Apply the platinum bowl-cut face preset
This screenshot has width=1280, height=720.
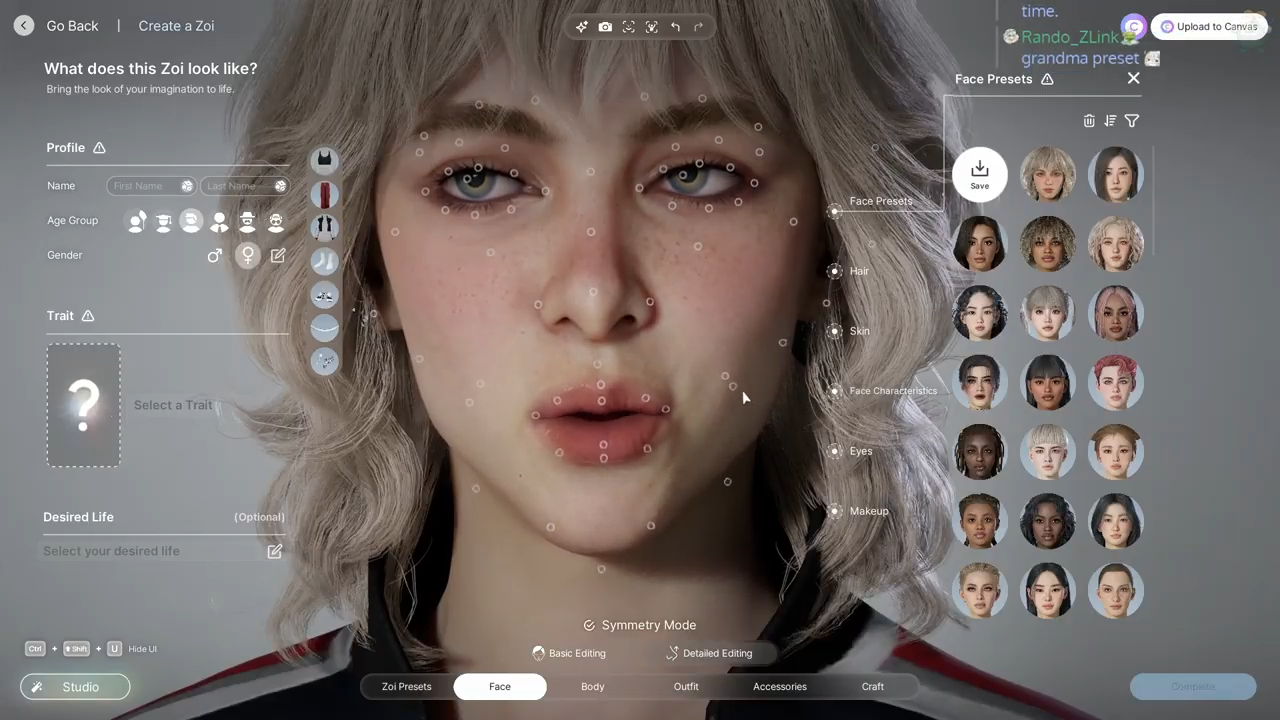(x=1048, y=452)
